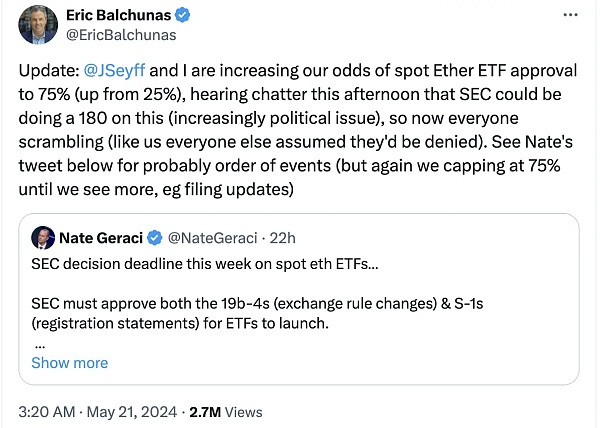Click the ellipsis above Show more
This screenshot has width=600, height=428.
pos(39,343)
